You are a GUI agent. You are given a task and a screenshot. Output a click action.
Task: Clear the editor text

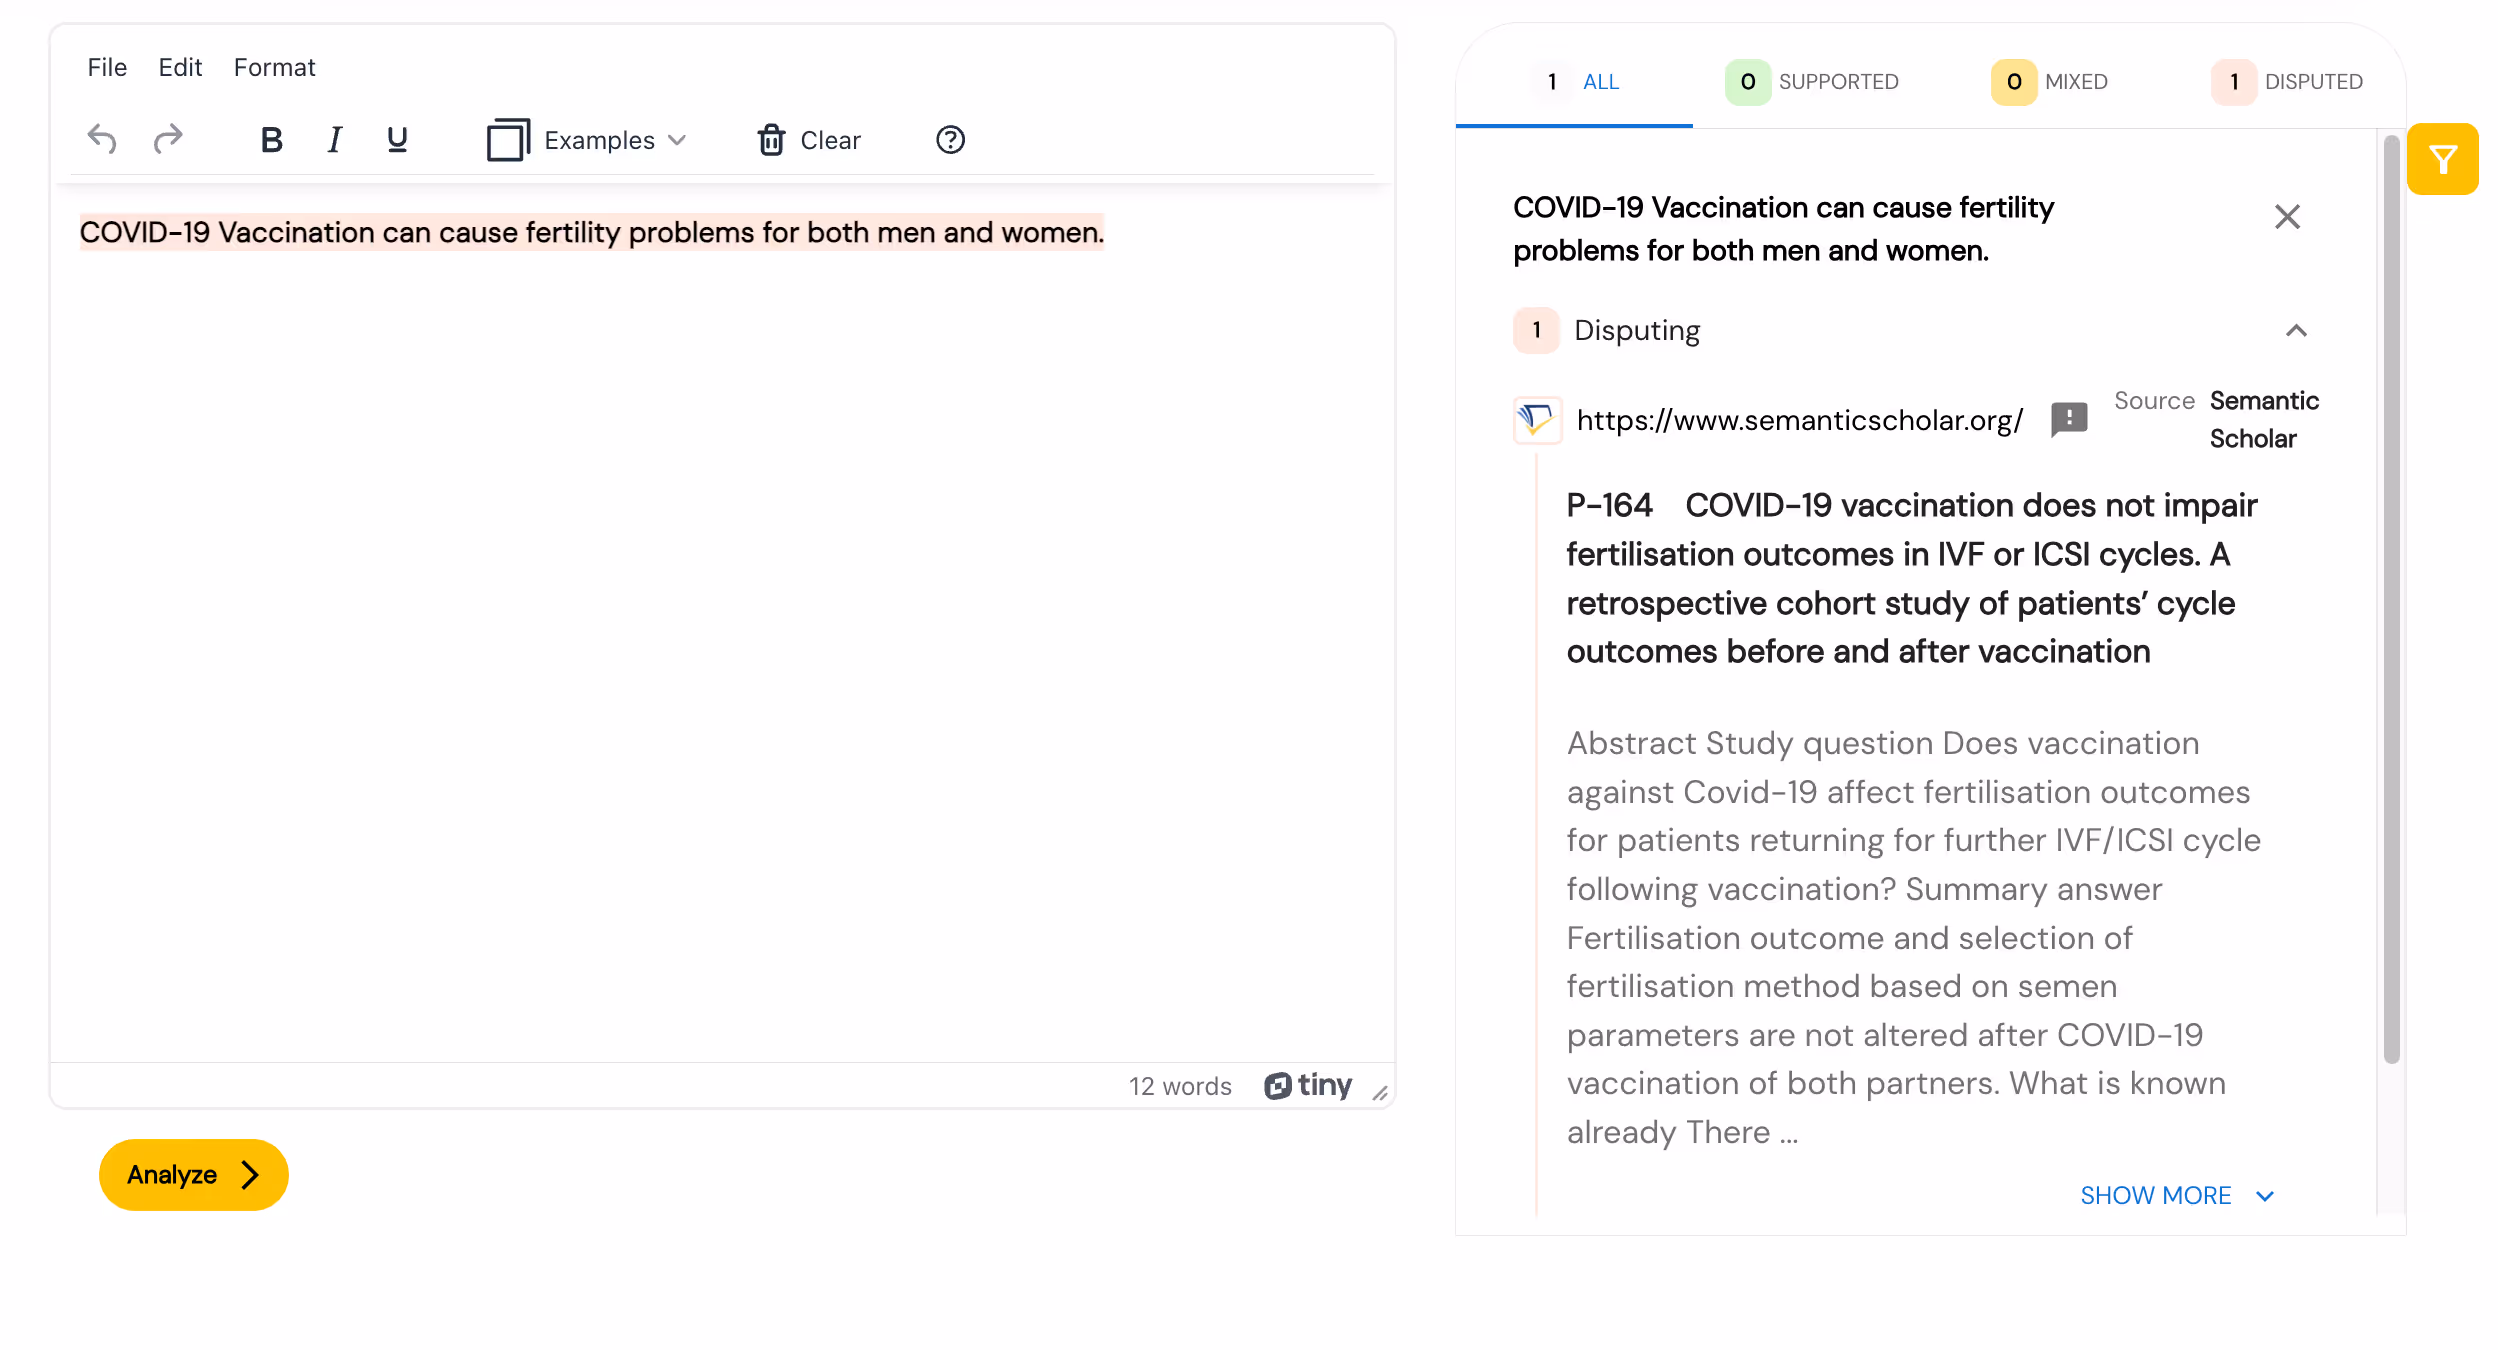(x=808, y=140)
